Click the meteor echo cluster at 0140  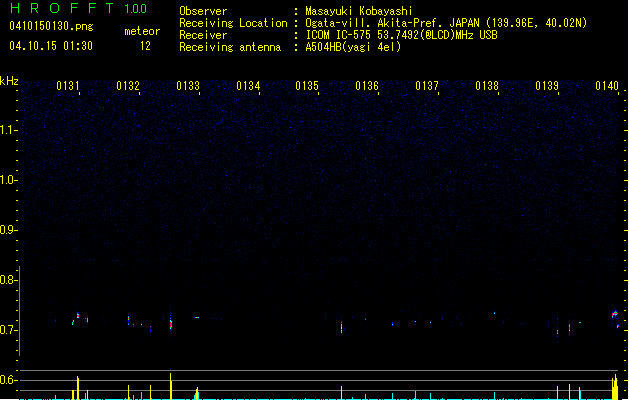[615, 314]
